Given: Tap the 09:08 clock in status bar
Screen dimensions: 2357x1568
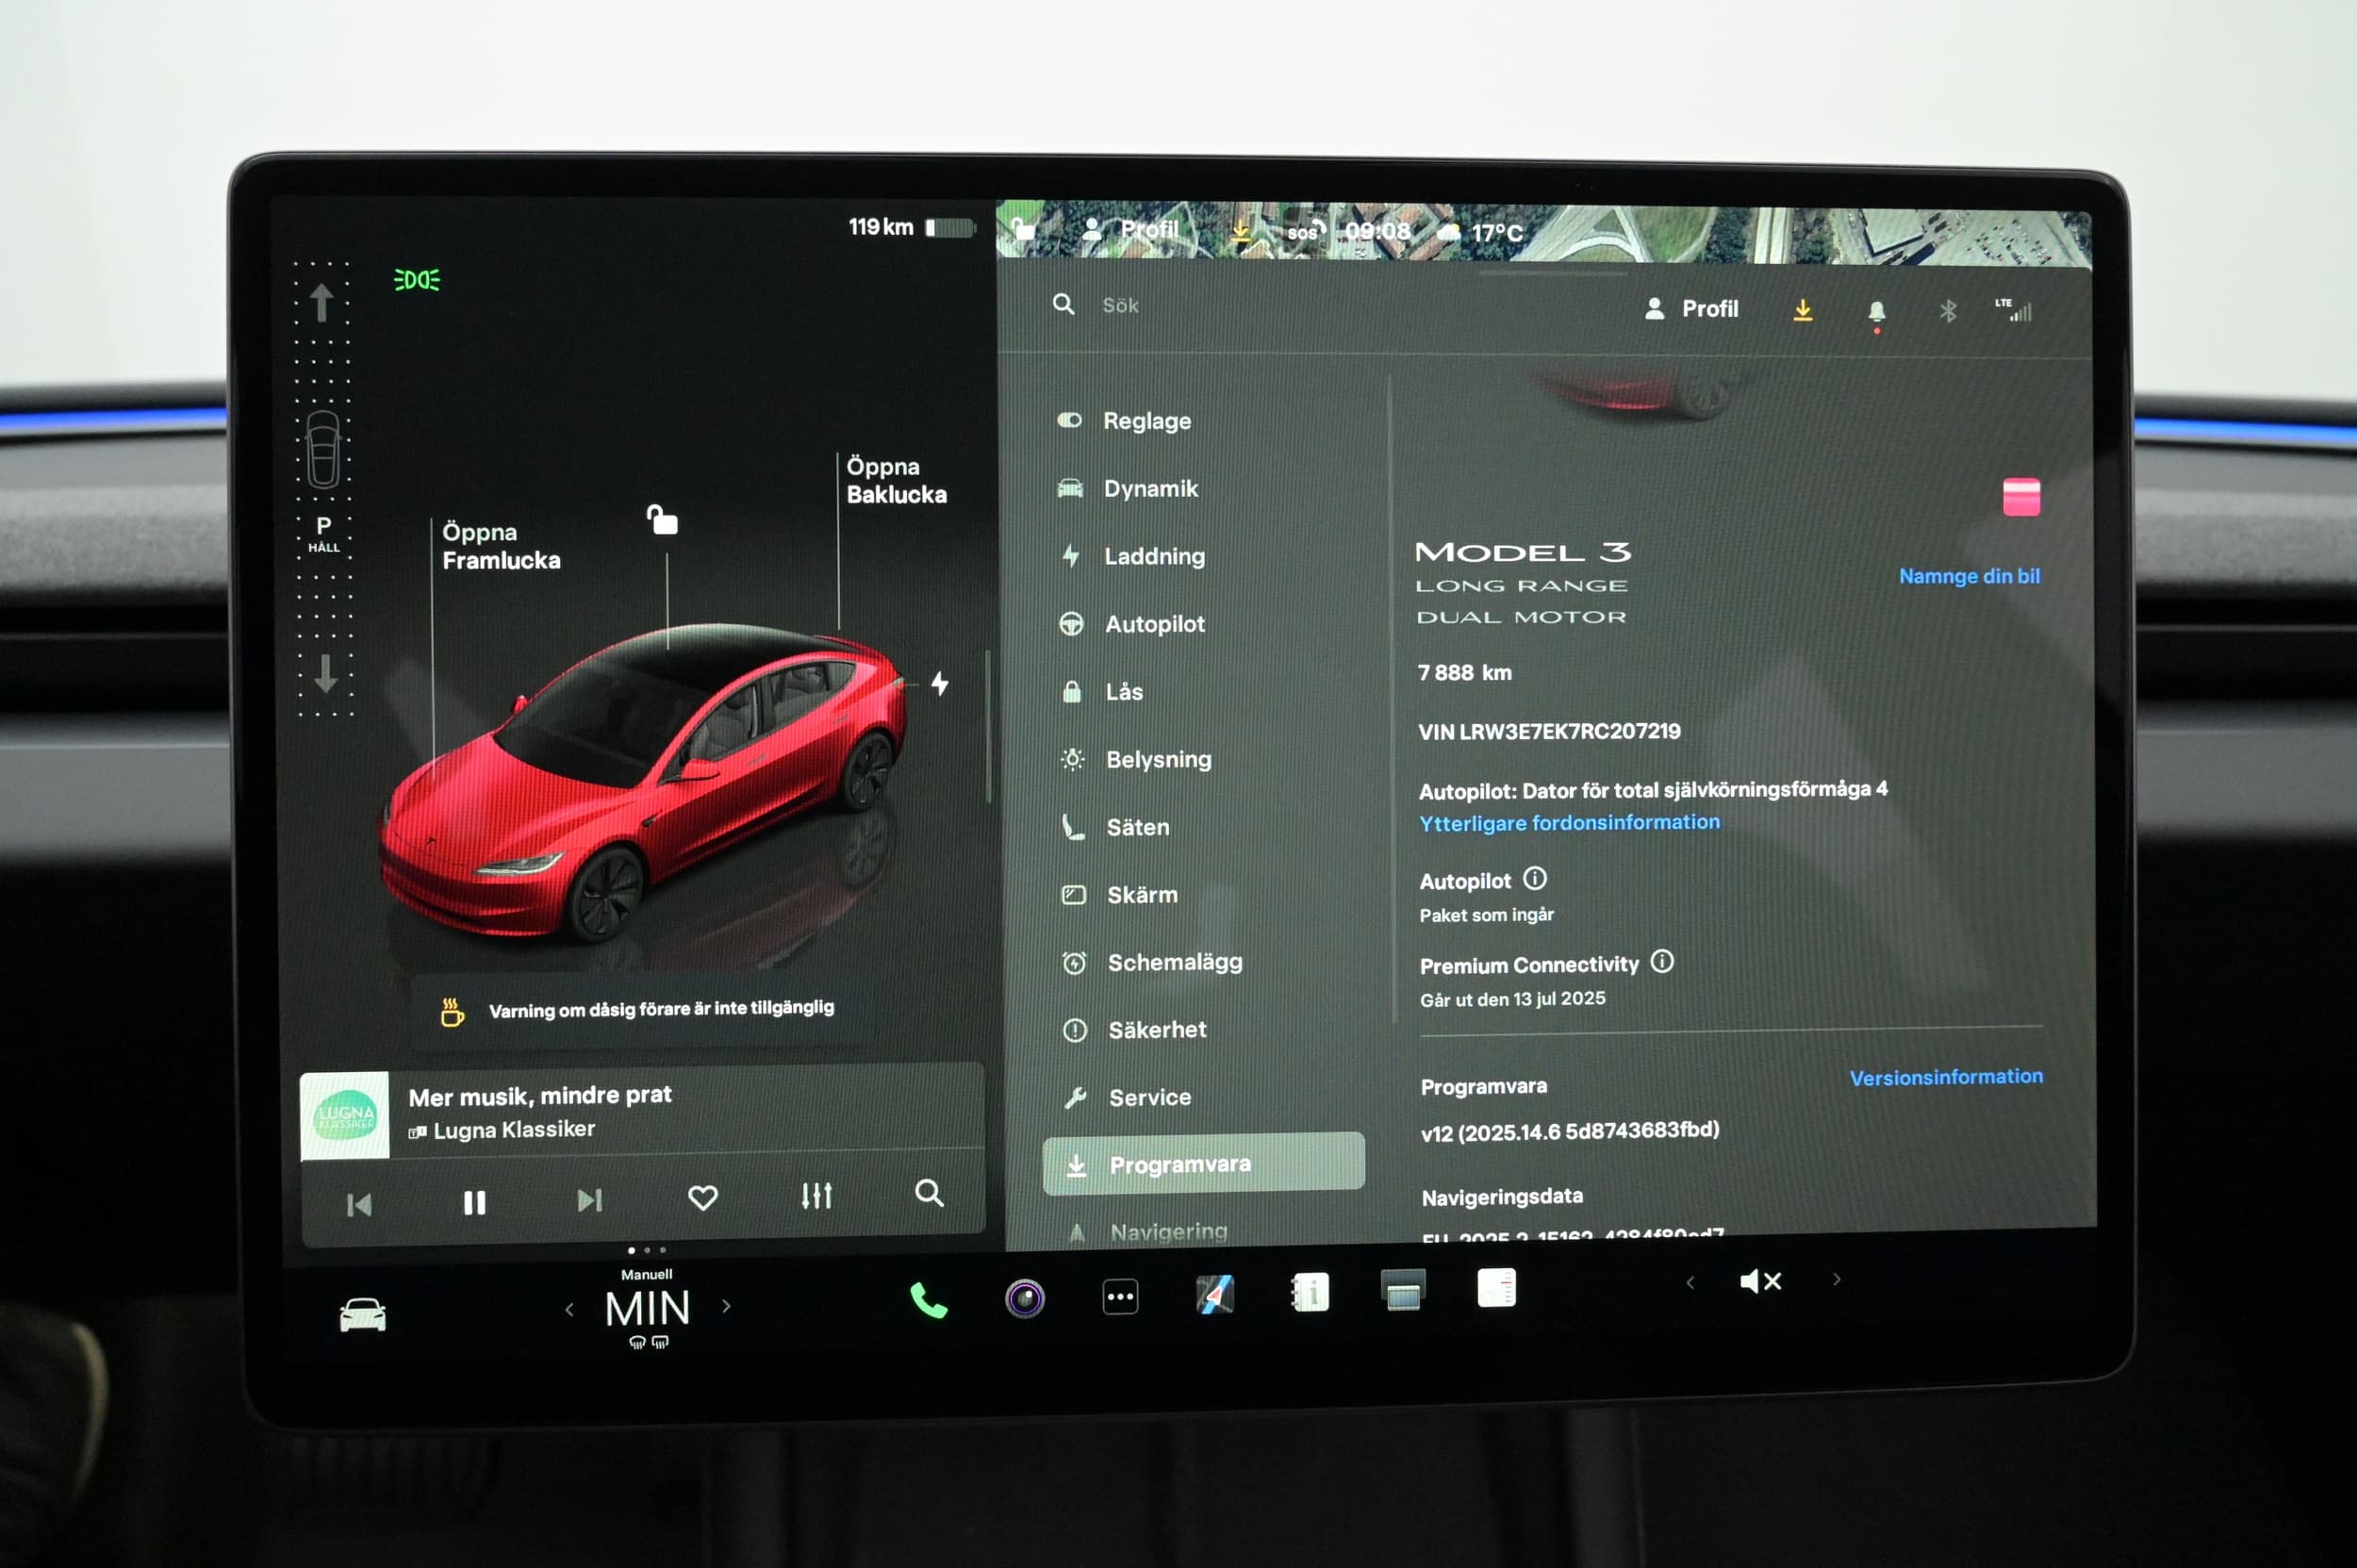Looking at the screenshot, I should click(1377, 232).
